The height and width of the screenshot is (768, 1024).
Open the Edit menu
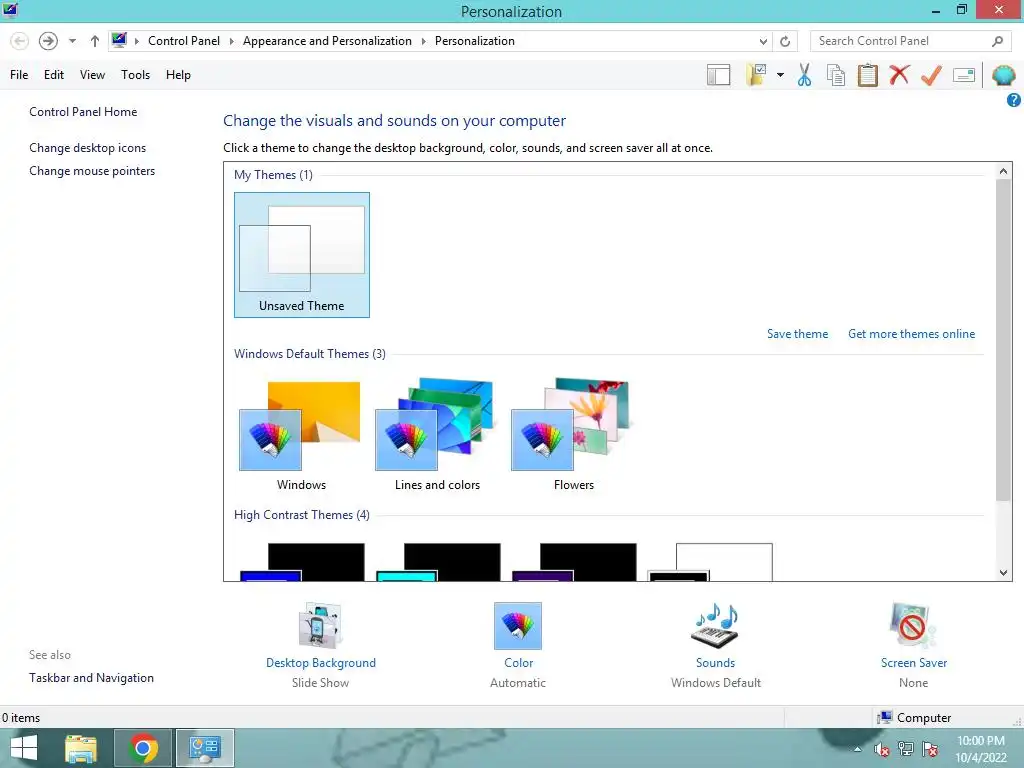54,74
